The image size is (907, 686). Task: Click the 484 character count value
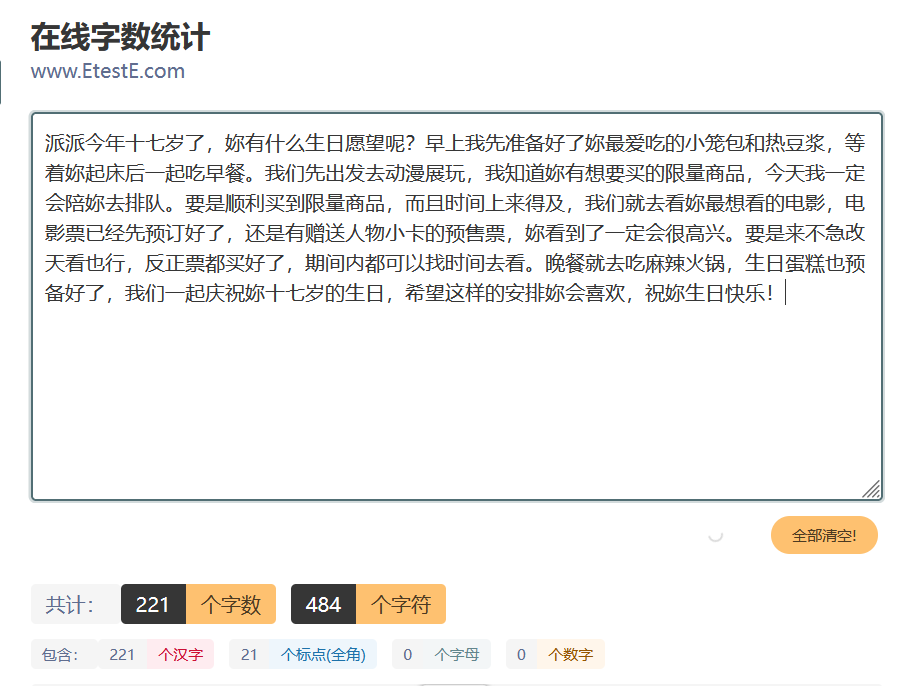coord(323,604)
